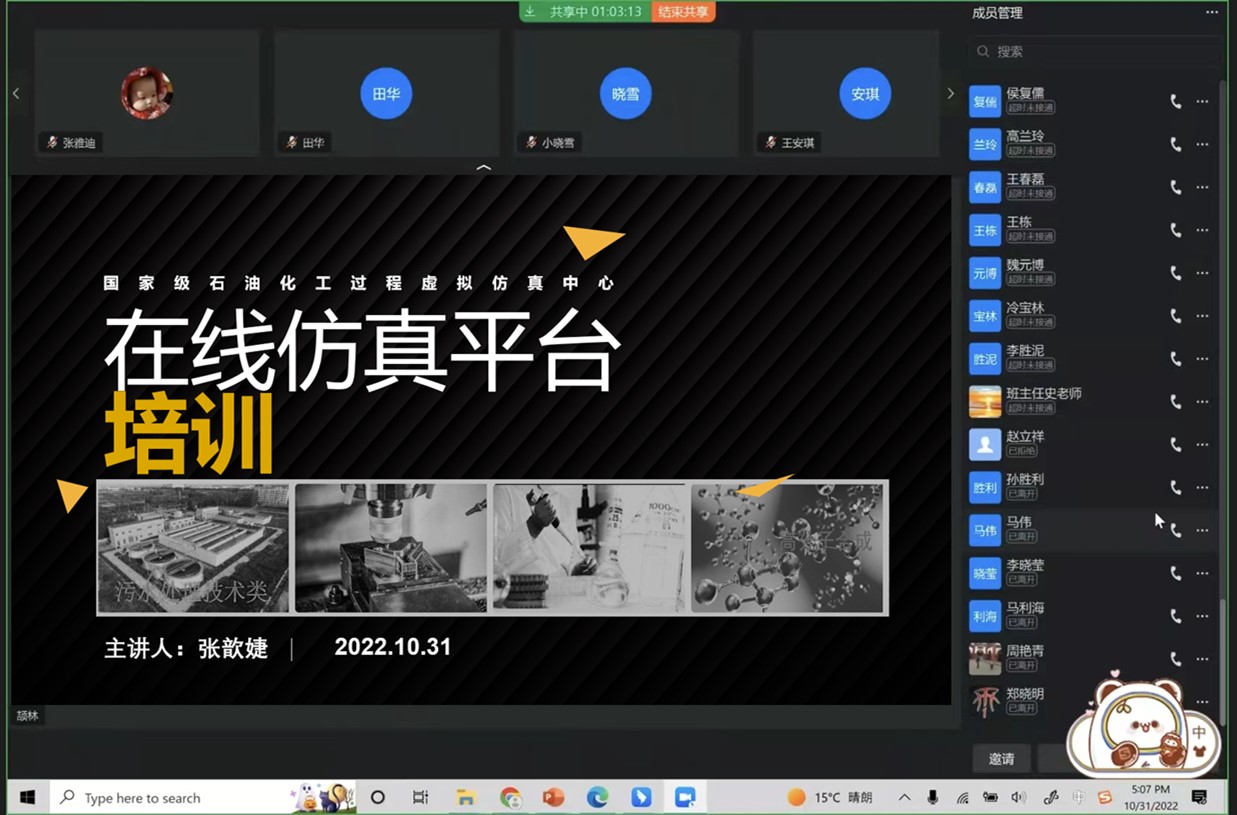Toggle the system volume speaker icon
This screenshot has height=815, width=1237.
coord(1018,797)
